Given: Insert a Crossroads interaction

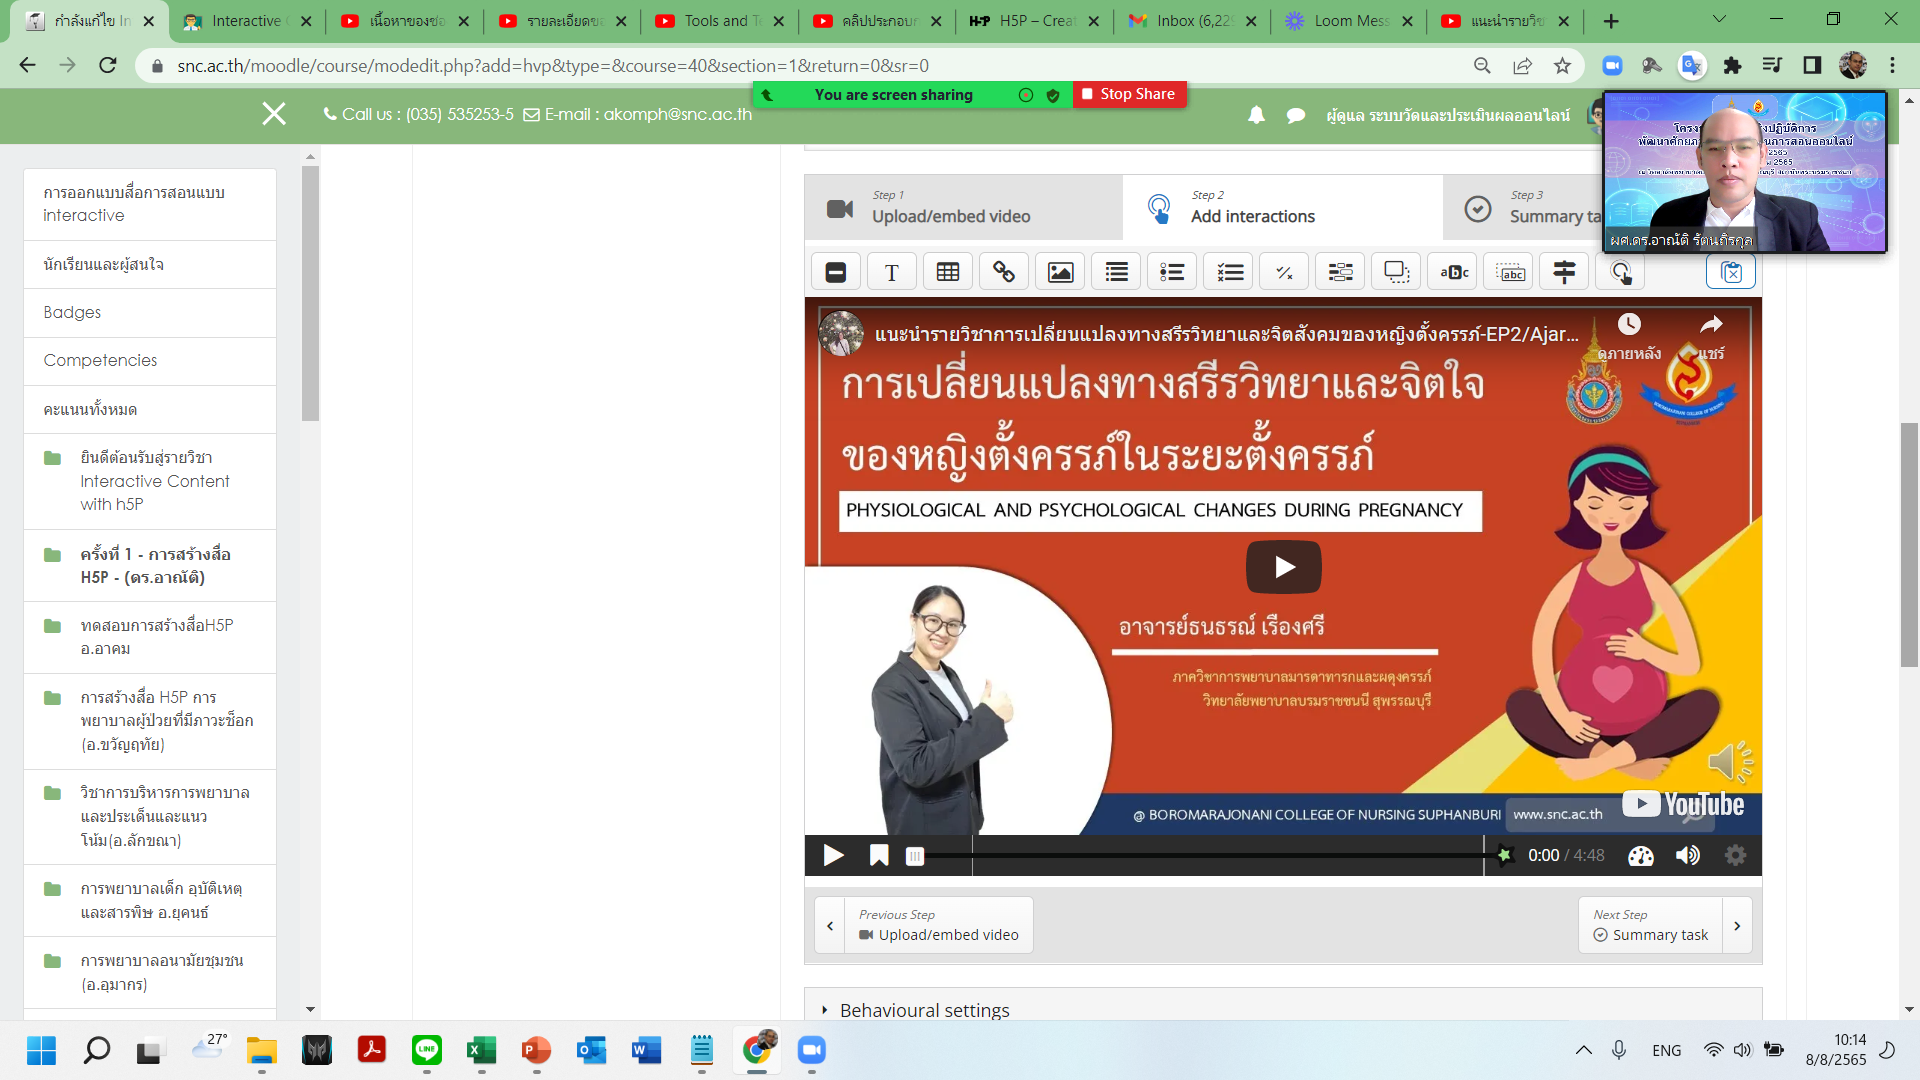Looking at the screenshot, I should 1563,271.
